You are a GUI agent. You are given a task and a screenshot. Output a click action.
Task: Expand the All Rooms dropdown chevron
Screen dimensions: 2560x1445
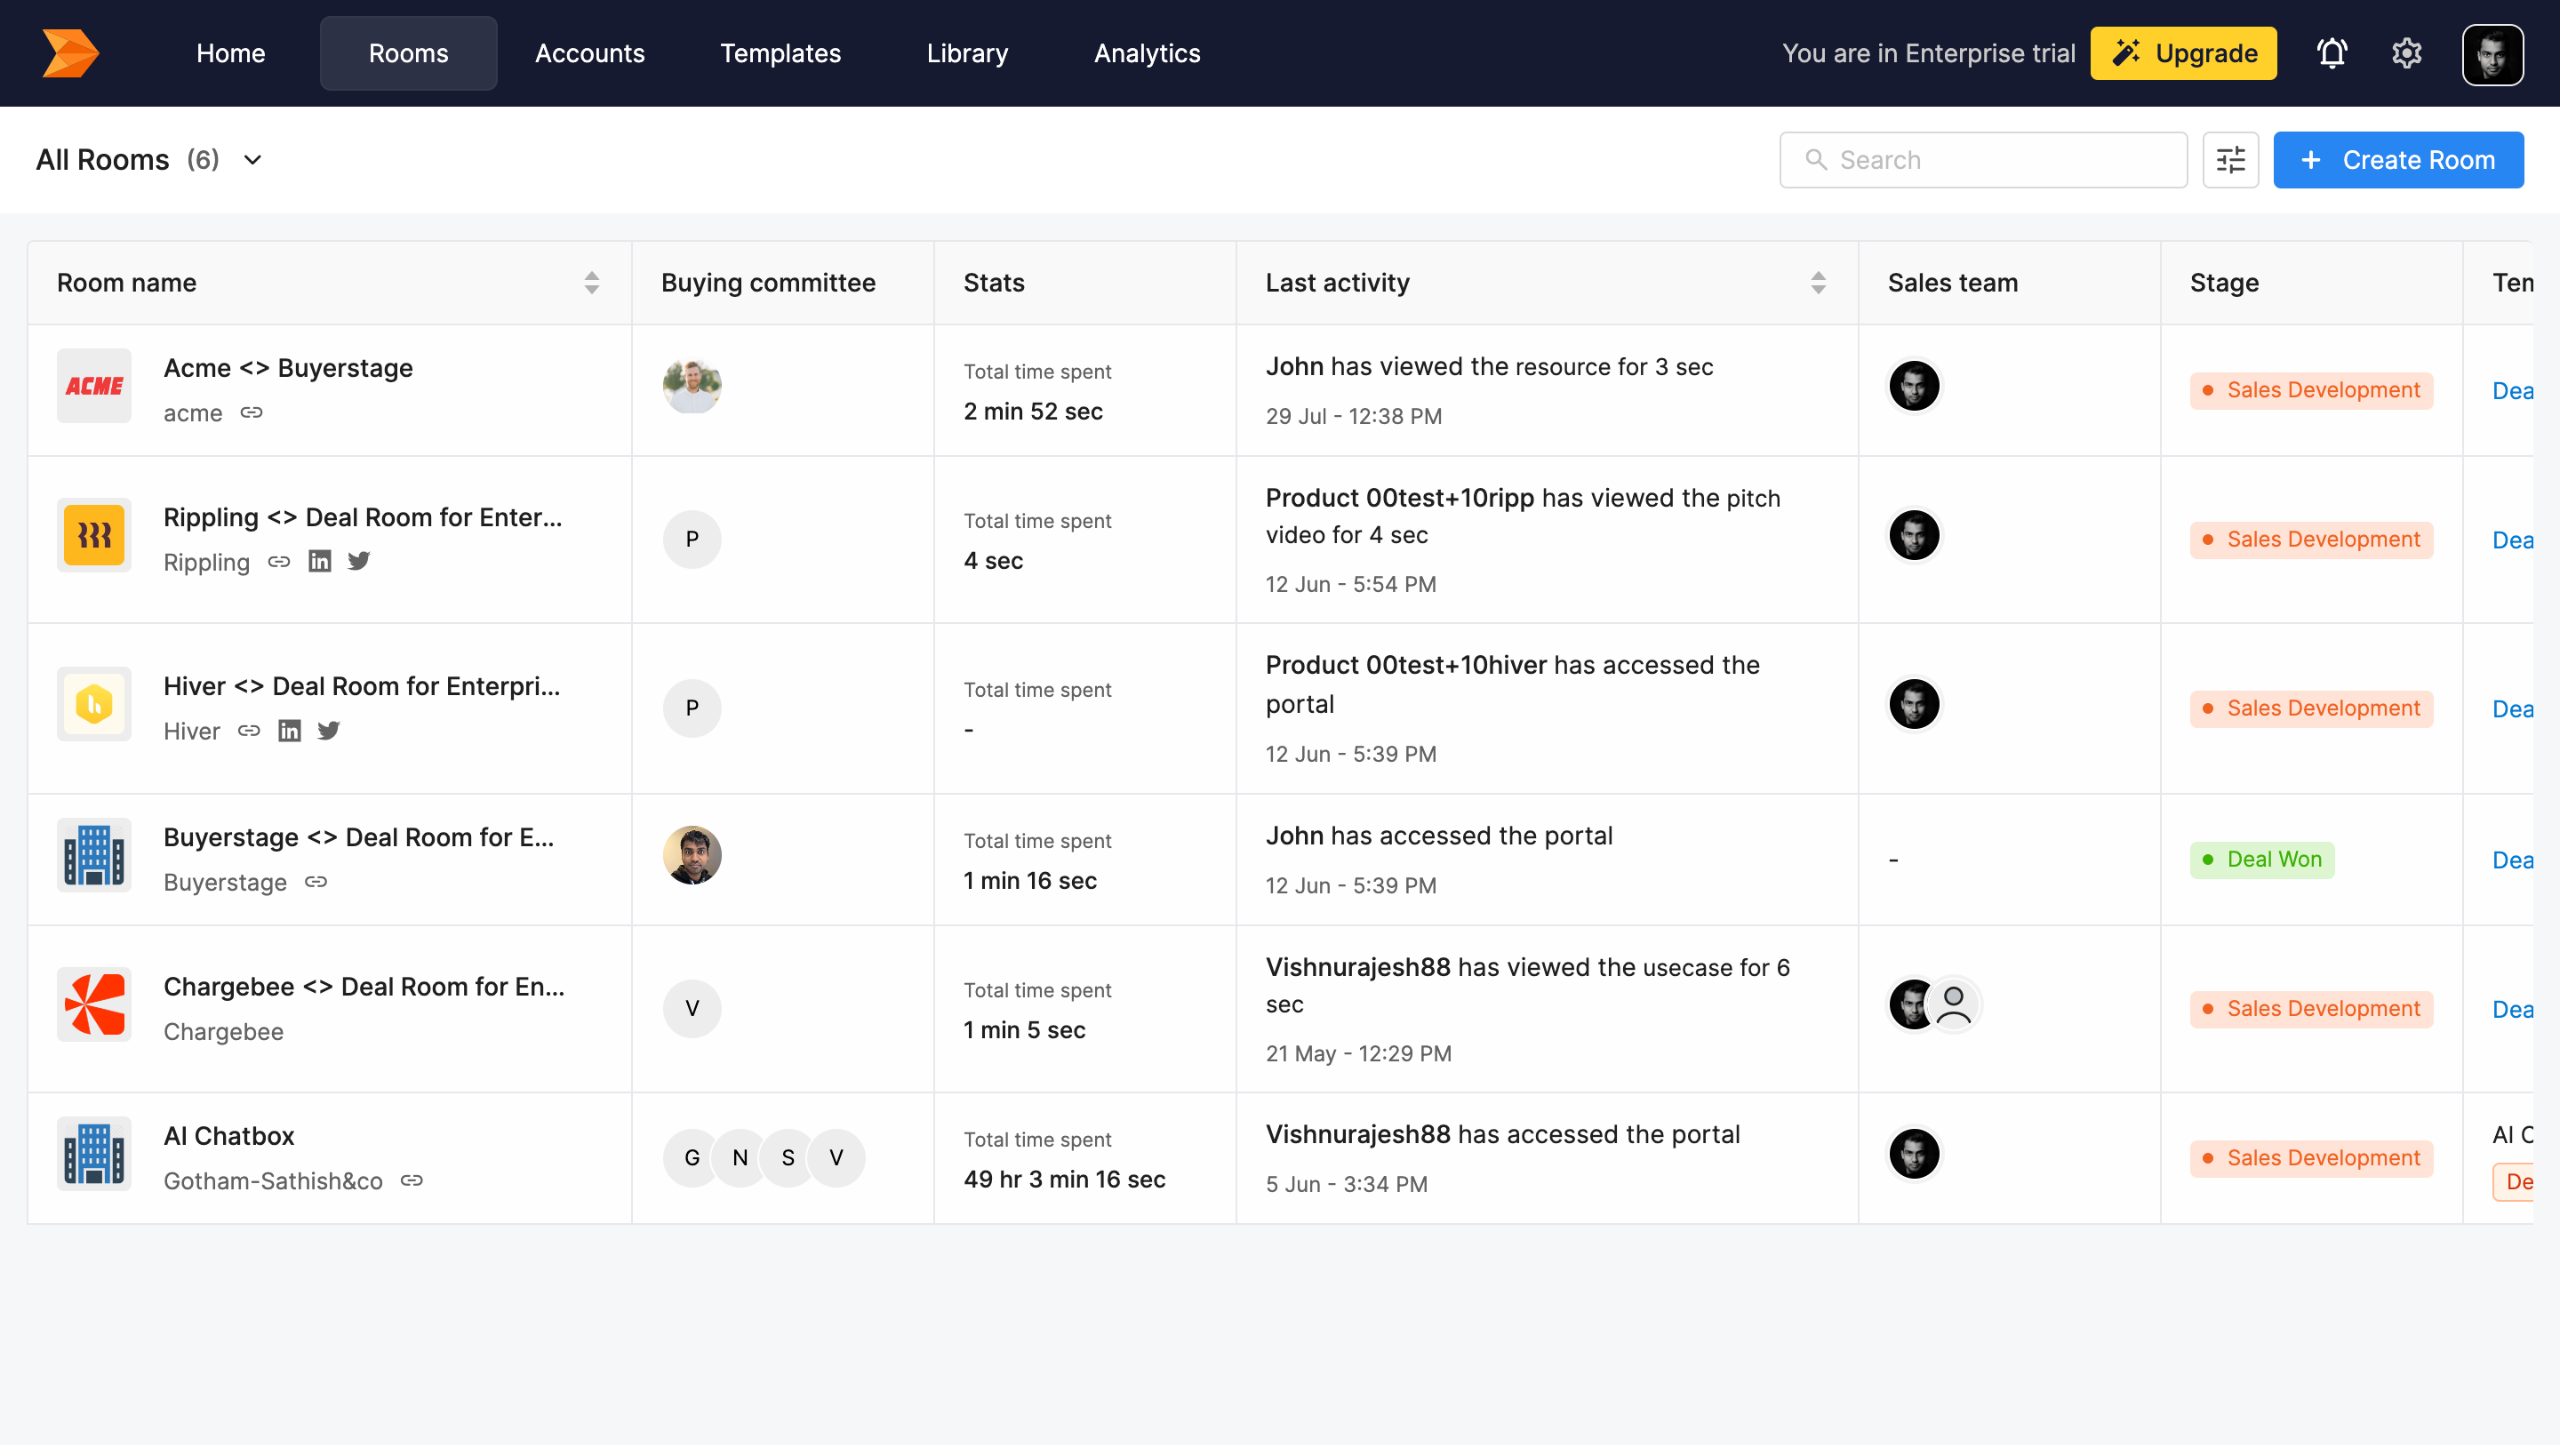coord(253,160)
